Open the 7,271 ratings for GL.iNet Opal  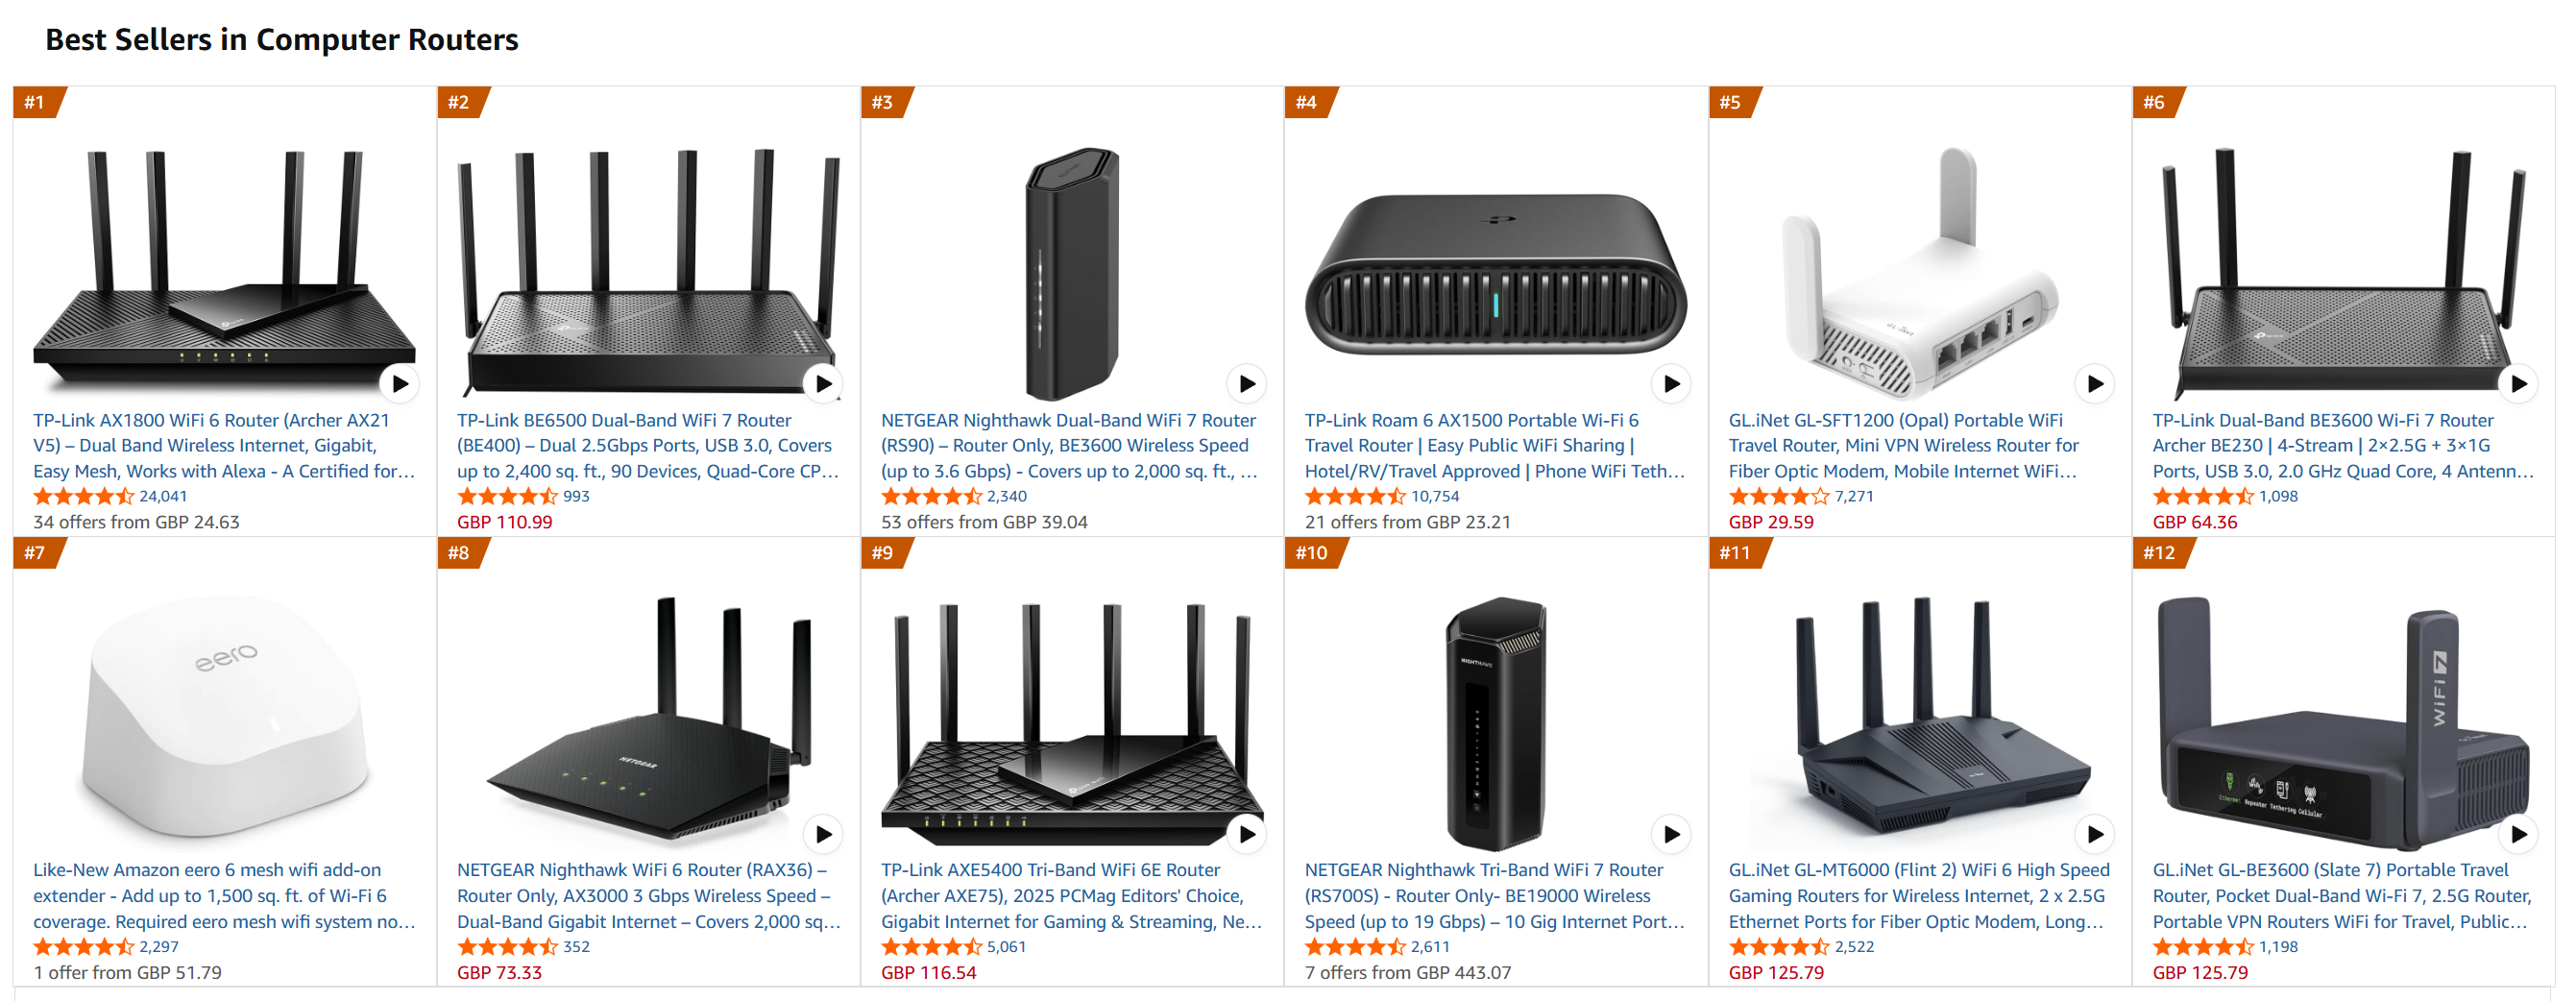click(x=1853, y=496)
